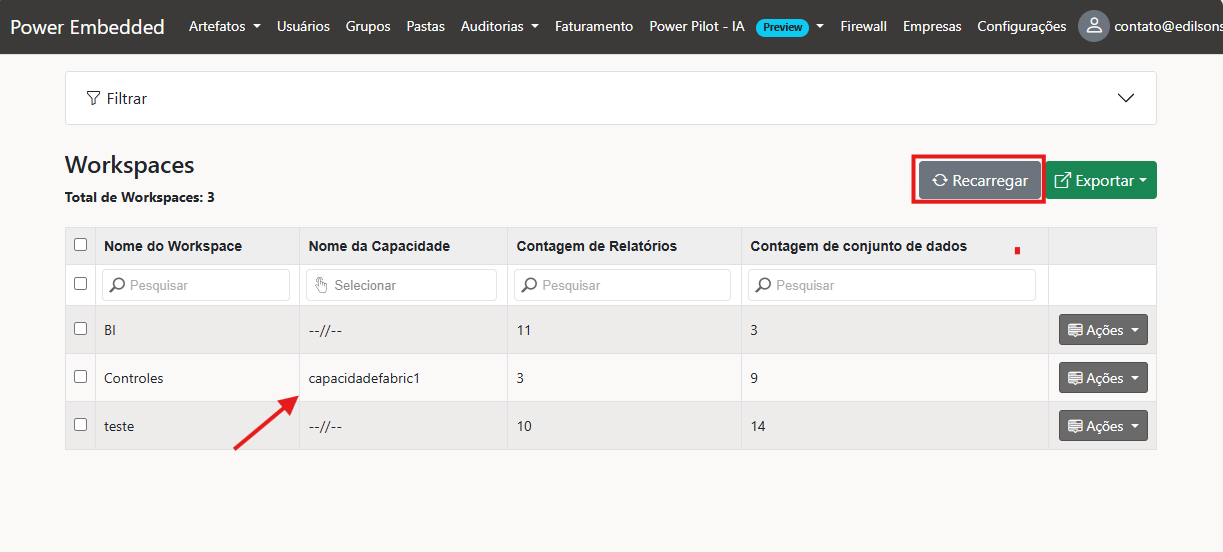Click the user avatar profile icon
Screen dimensions: 1223x552
coord(1094,26)
